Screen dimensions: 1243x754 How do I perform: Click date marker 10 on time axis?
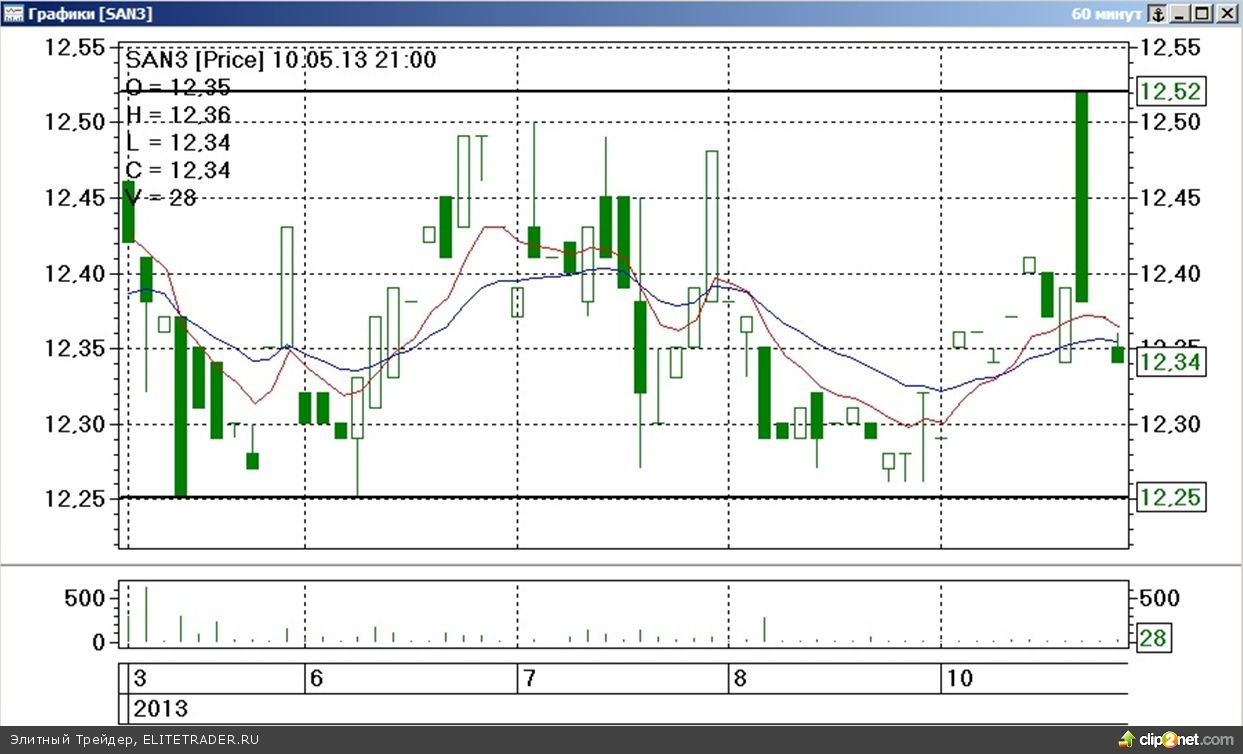(x=959, y=679)
